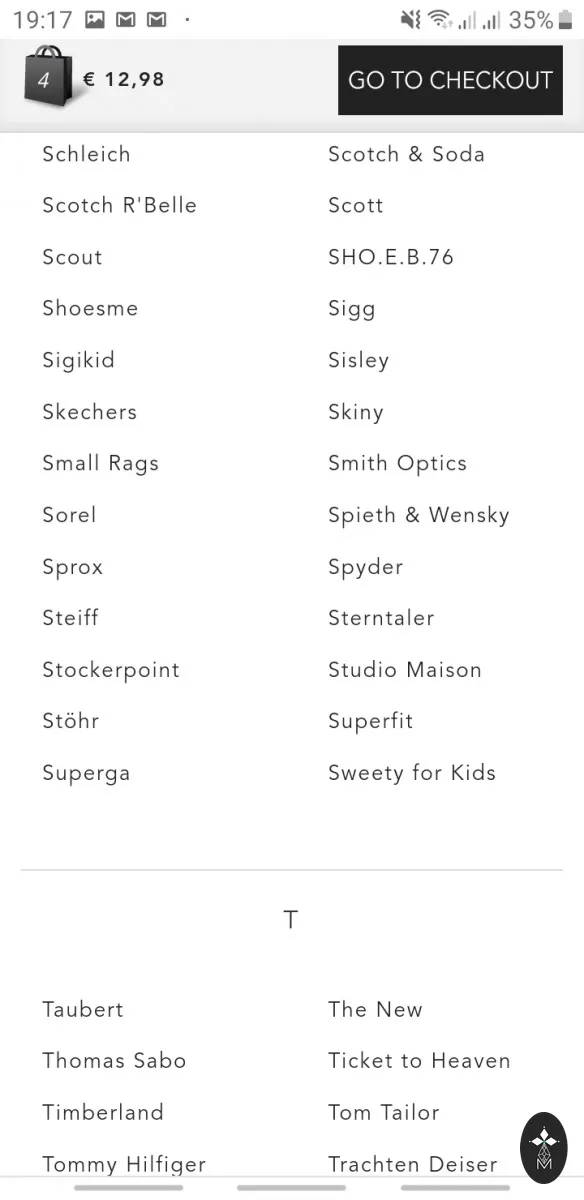
Task: Select the Superfit brand link
Action: [370, 721]
